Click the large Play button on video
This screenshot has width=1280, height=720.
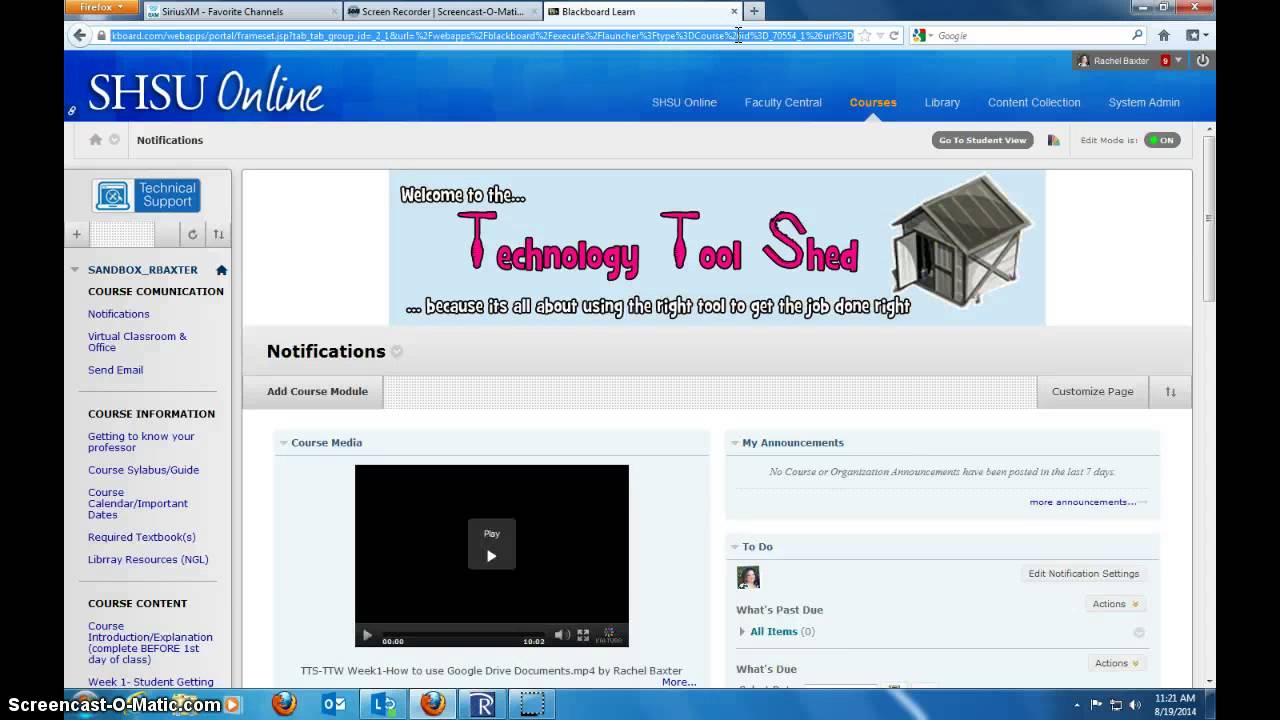pyautogui.click(x=492, y=545)
